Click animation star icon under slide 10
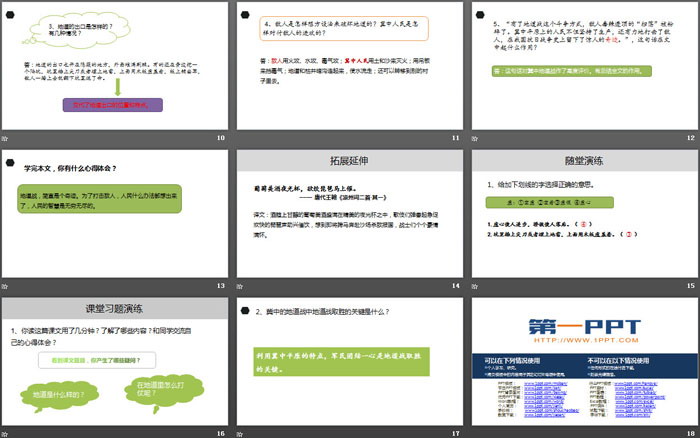Screen dimensions: 700x438 pyautogui.click(x=6, y=137)
